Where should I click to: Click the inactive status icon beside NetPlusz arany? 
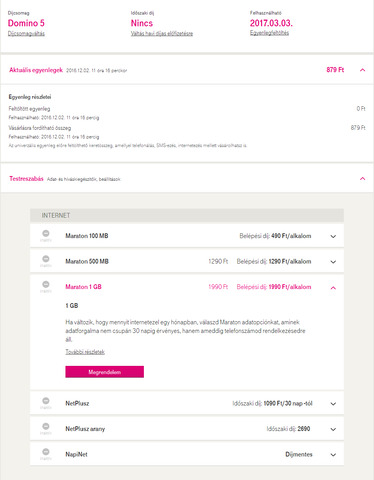[46, 426]
